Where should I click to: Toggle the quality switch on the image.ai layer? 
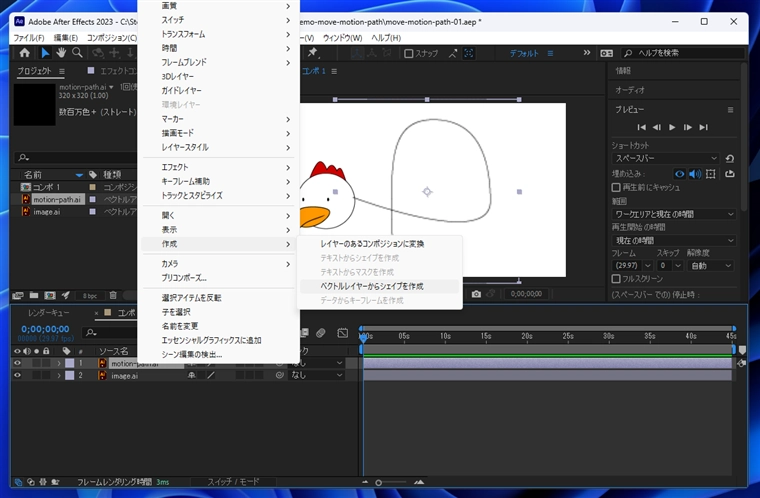(x=211, y=375)
